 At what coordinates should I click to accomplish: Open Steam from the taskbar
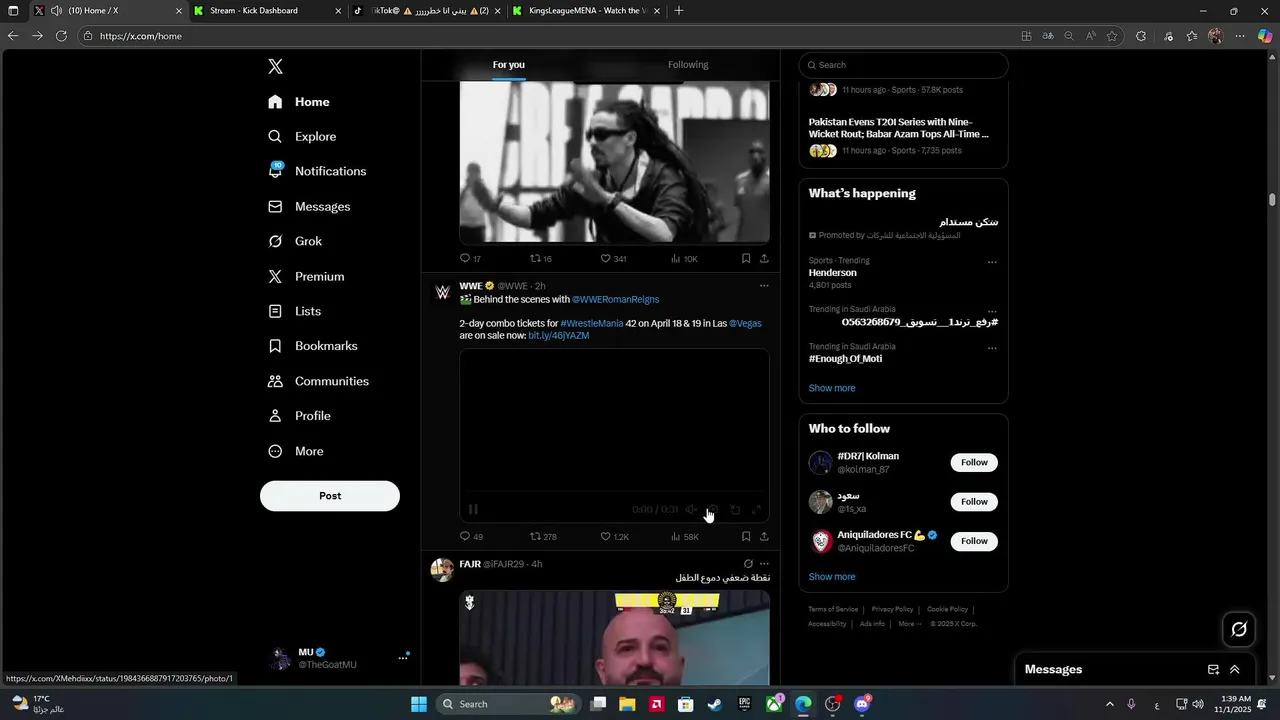coord(714,704)
